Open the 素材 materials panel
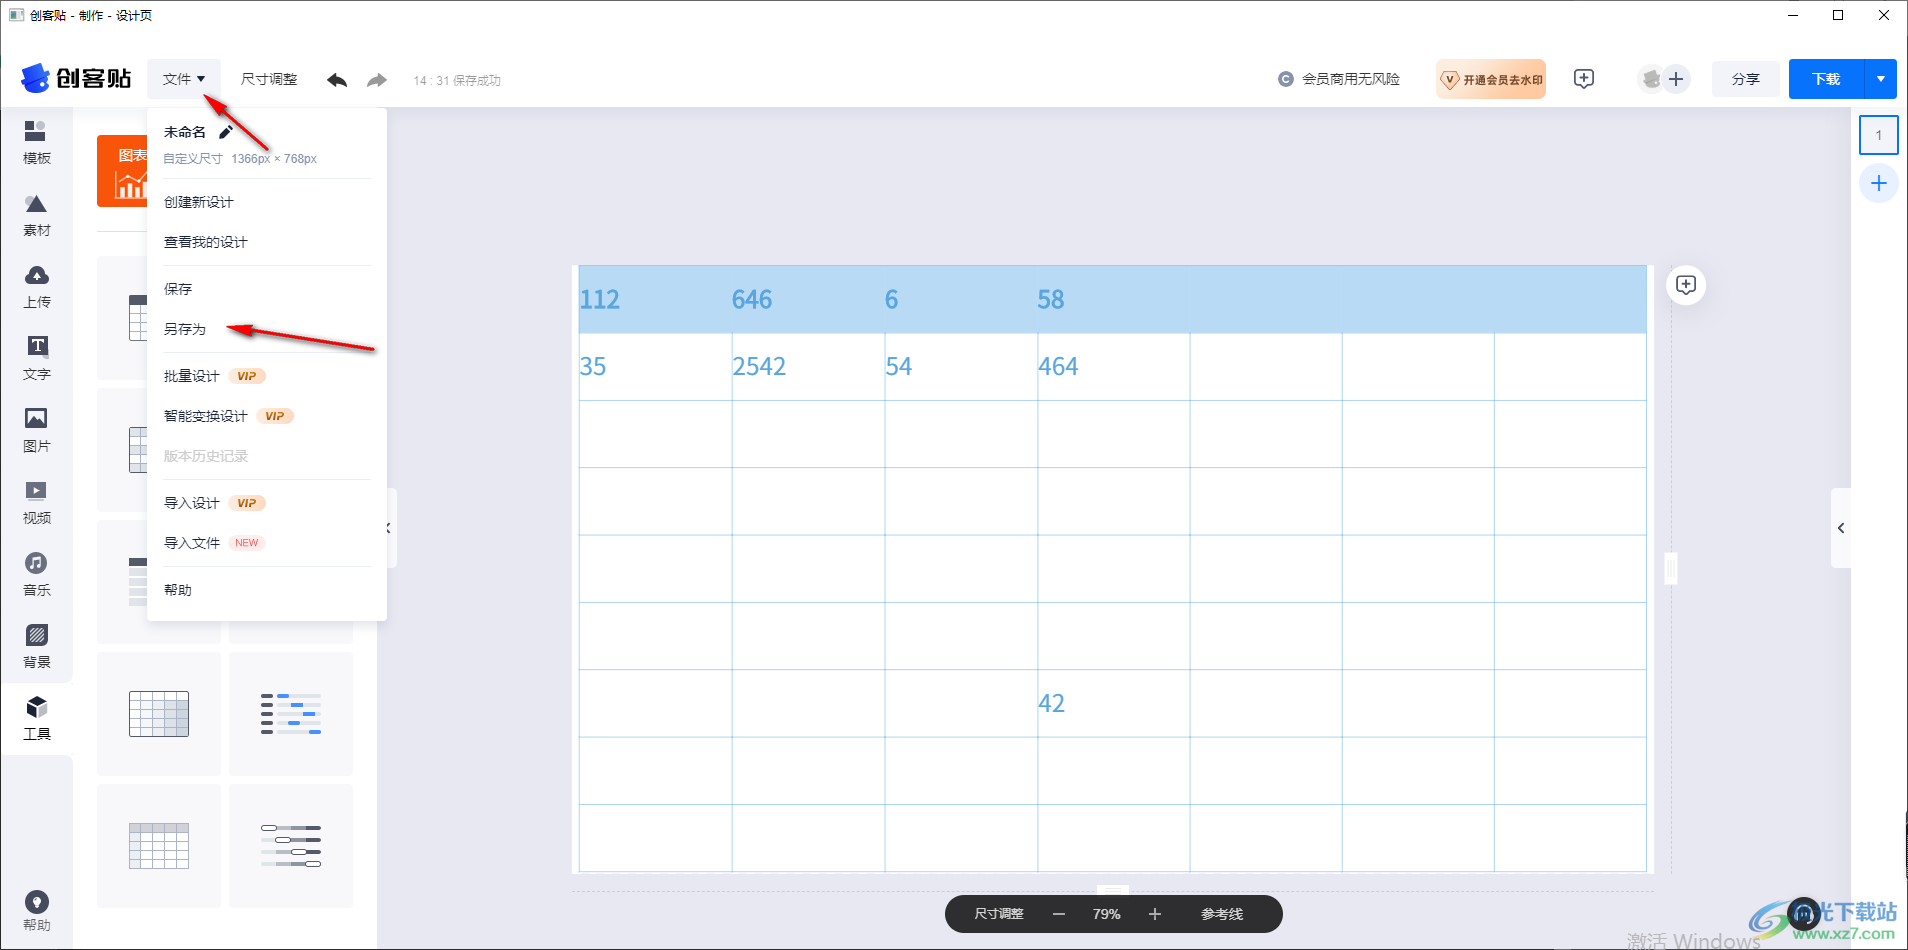This screenshot has height=950, width=1908. tap(36, 215)
